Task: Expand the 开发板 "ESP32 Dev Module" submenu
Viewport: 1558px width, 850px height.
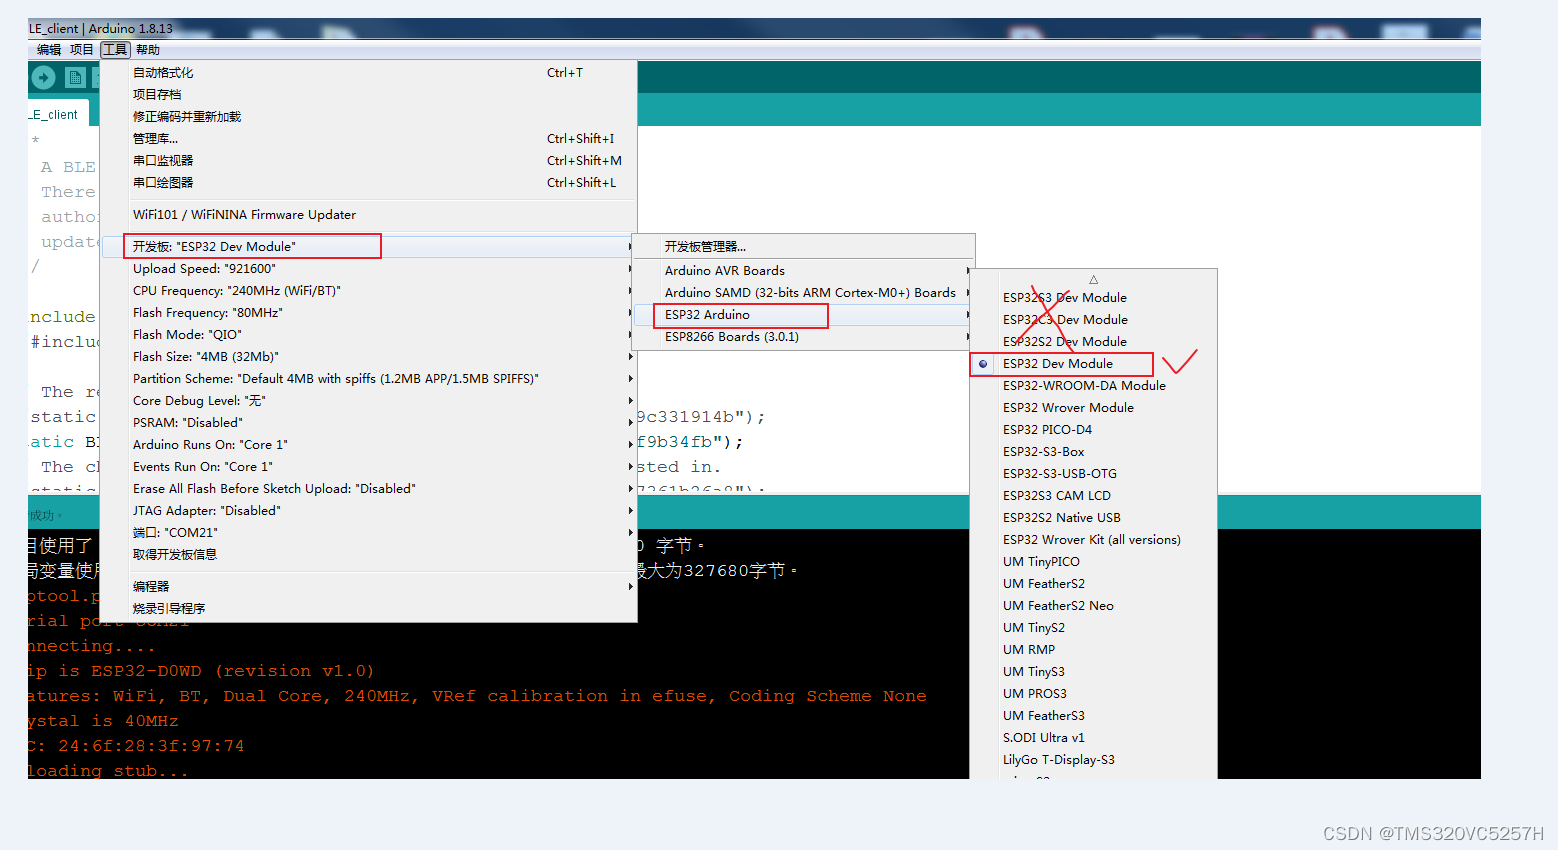Action: 369,247
